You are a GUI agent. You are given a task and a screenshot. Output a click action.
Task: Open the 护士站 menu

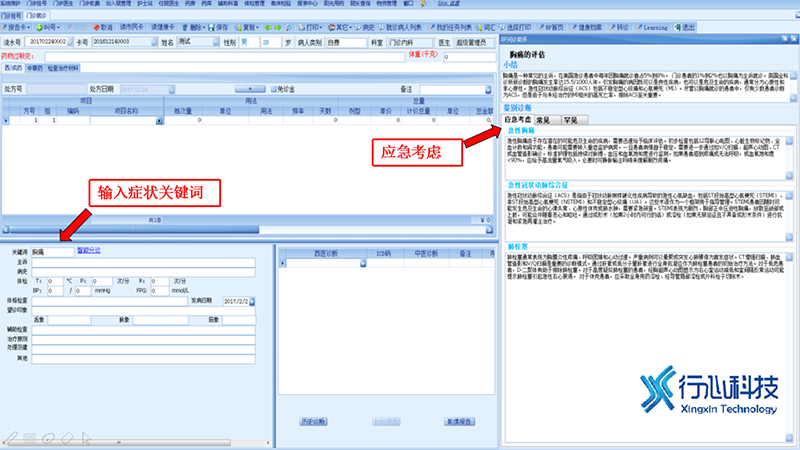pyautogui.click(x=145, y=4)
